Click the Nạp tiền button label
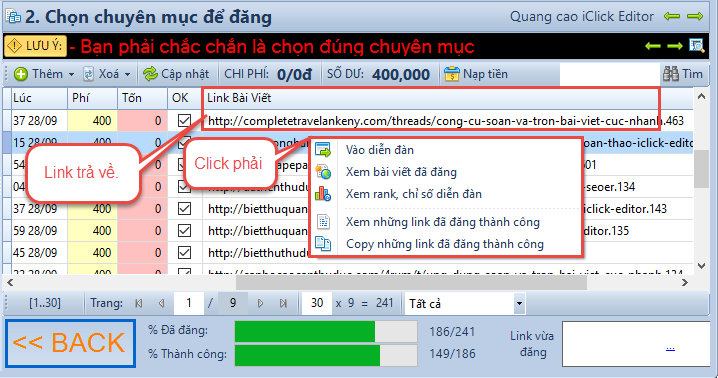The height and width of the screenshot is (378, 718). tap(485, 74)
